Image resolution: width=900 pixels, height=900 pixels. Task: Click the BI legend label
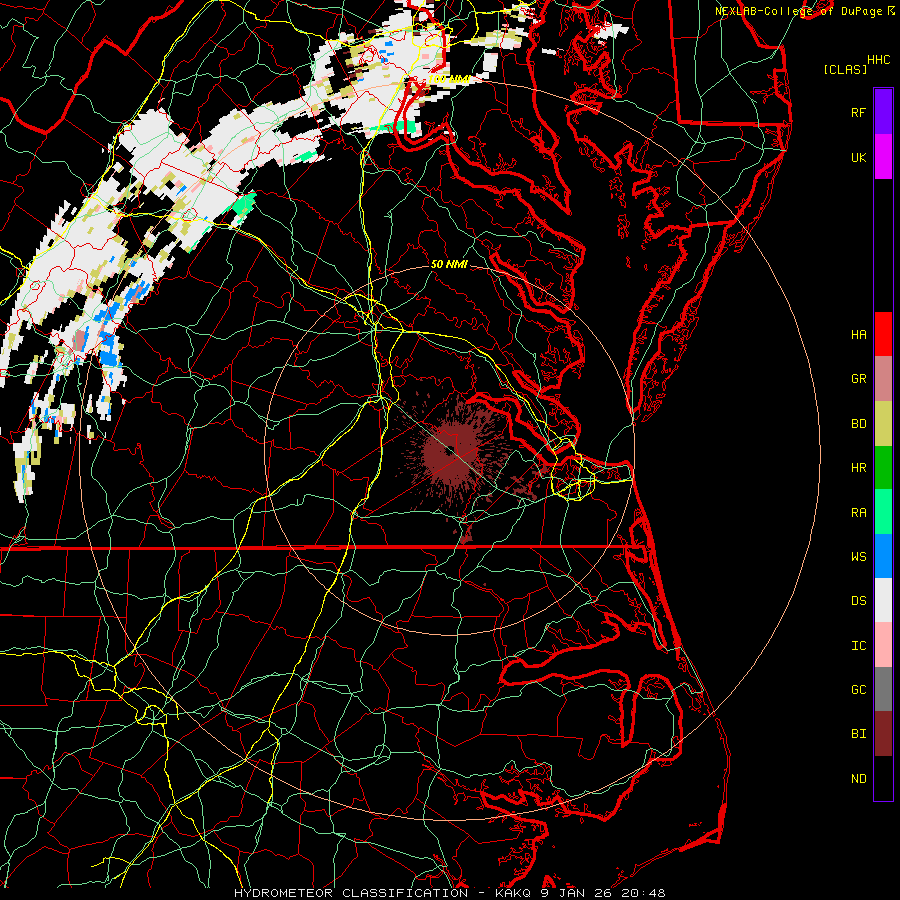click(859, 734)
